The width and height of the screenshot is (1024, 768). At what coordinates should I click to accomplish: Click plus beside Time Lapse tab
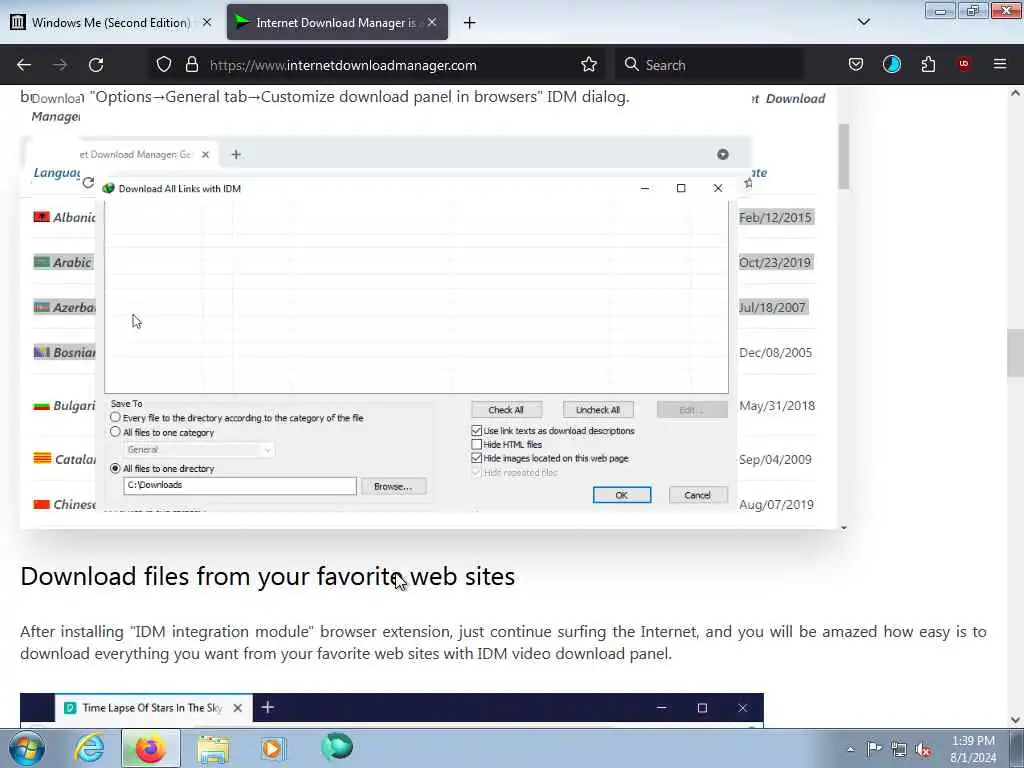click(x=267, y=707)
